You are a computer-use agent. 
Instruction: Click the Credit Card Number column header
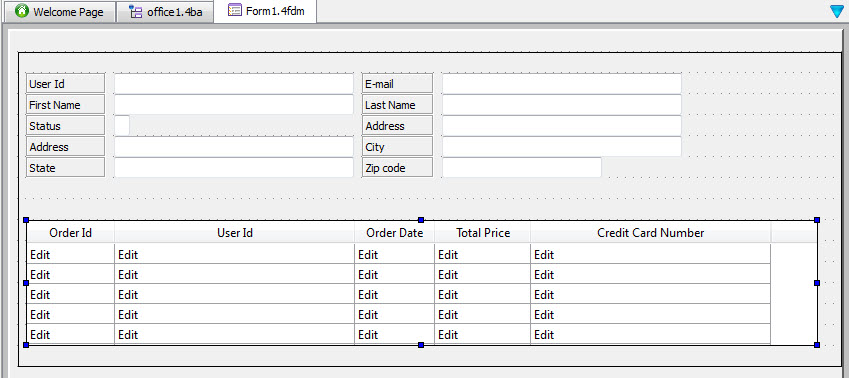click(651, 233)
